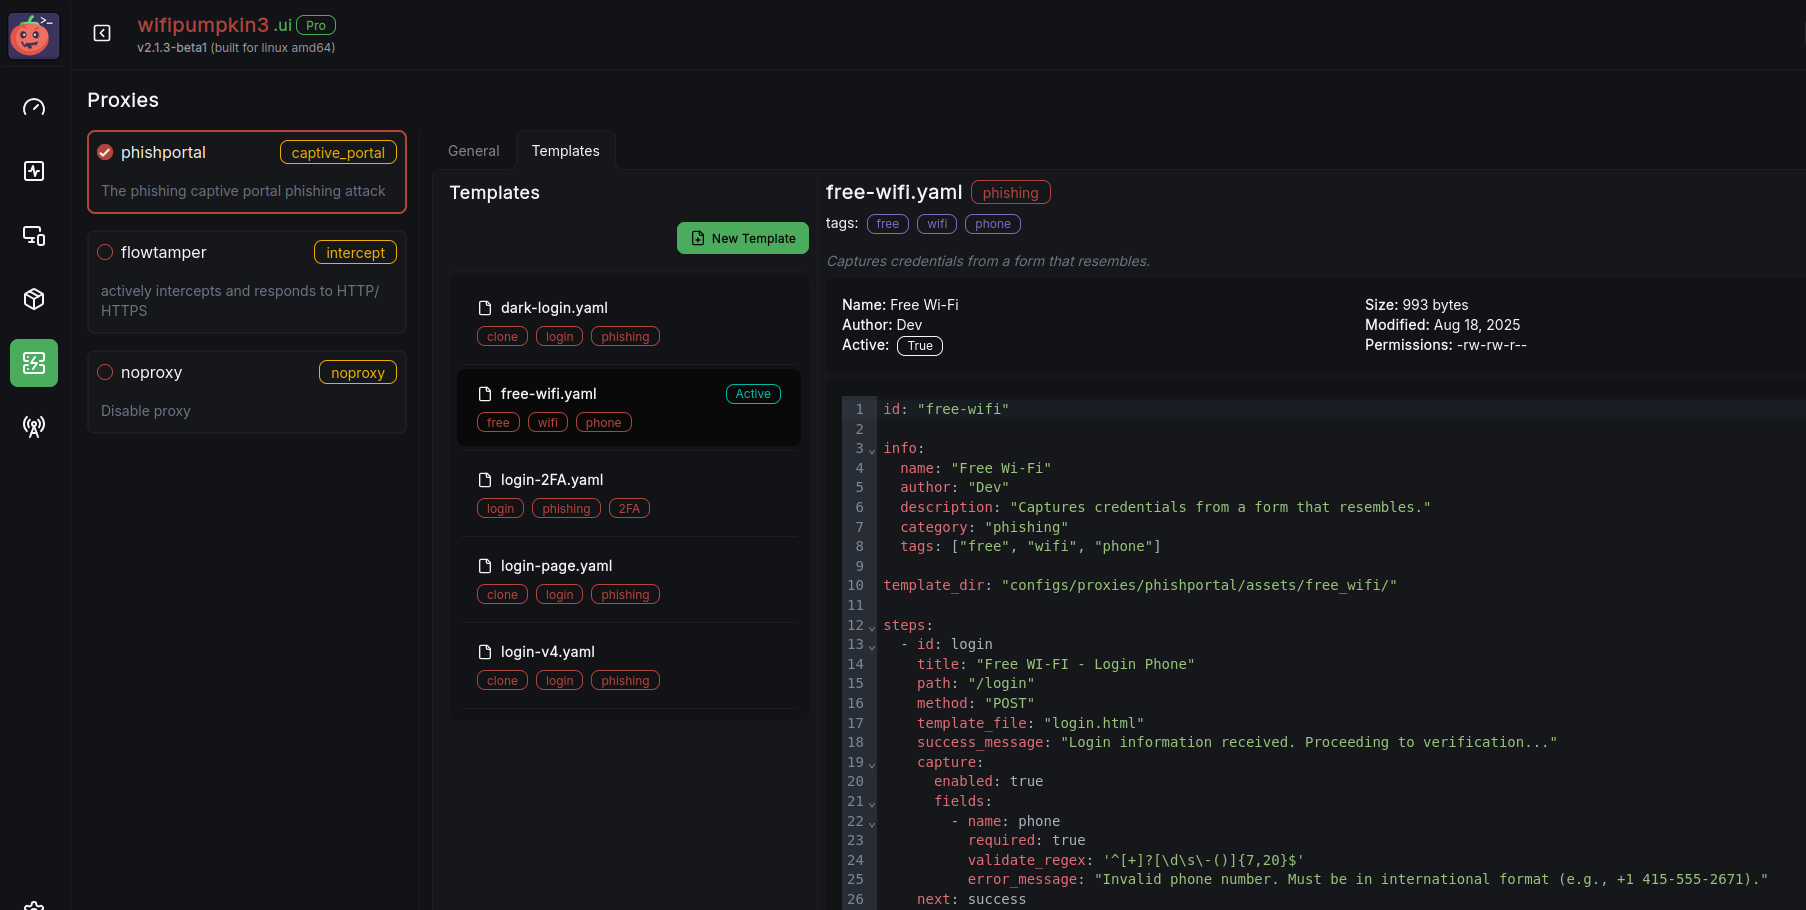Viewport: 1806px width, 910px height.
Task: Switch to the General tab
Action: point(473,151)
